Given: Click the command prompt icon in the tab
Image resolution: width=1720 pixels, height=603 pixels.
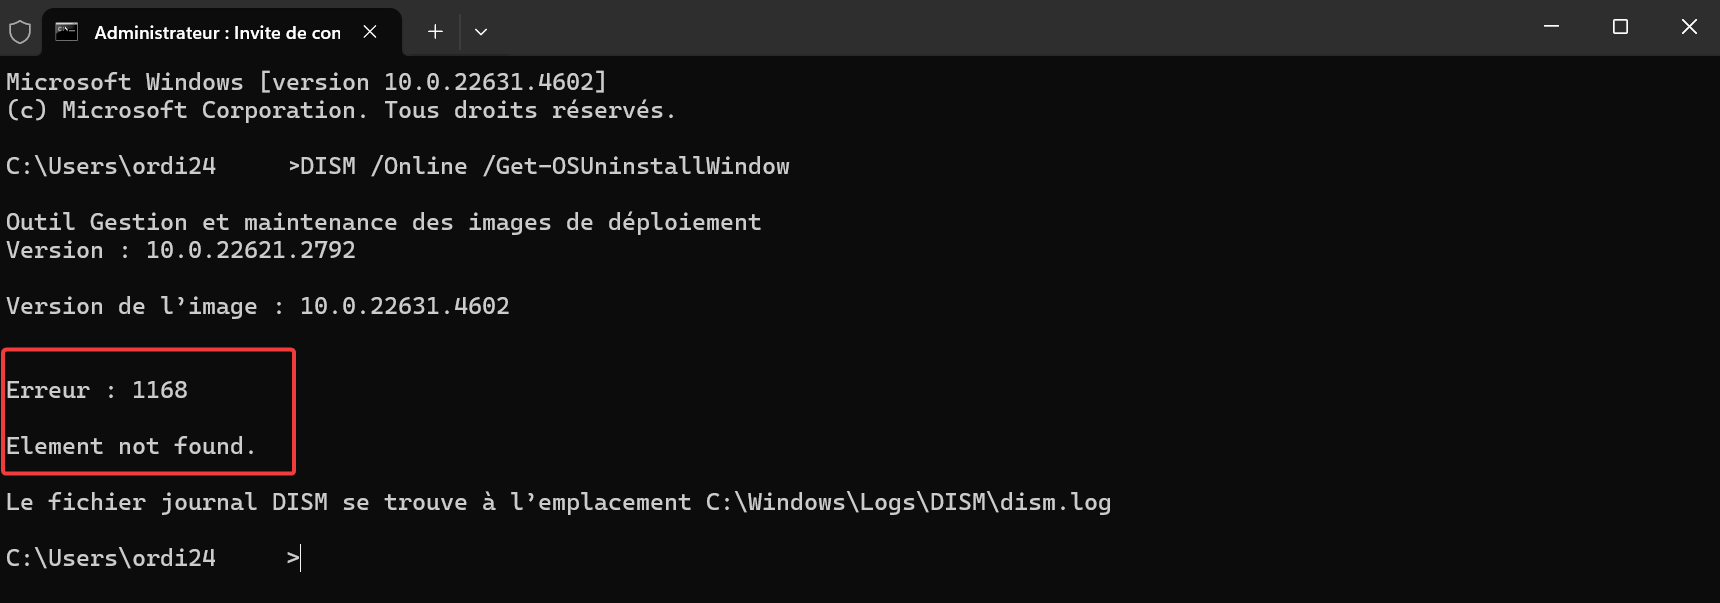Looking at the screenshot, I should [67, 32].
